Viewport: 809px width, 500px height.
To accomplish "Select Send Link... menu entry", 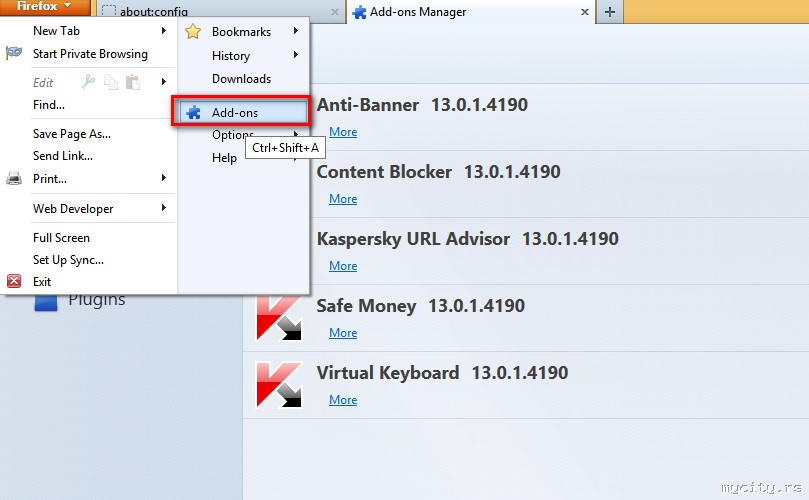I will [x=63, y=156].
